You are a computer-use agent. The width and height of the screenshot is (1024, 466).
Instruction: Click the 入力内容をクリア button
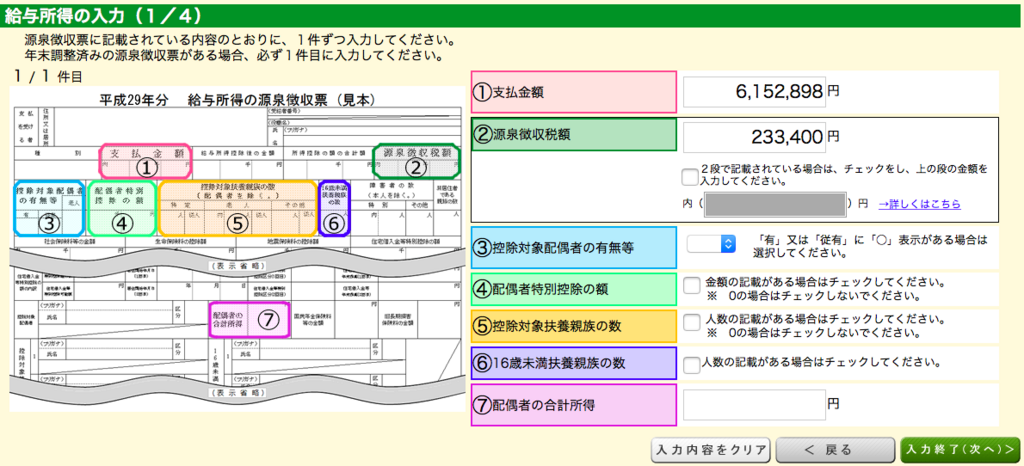(711, 450)
